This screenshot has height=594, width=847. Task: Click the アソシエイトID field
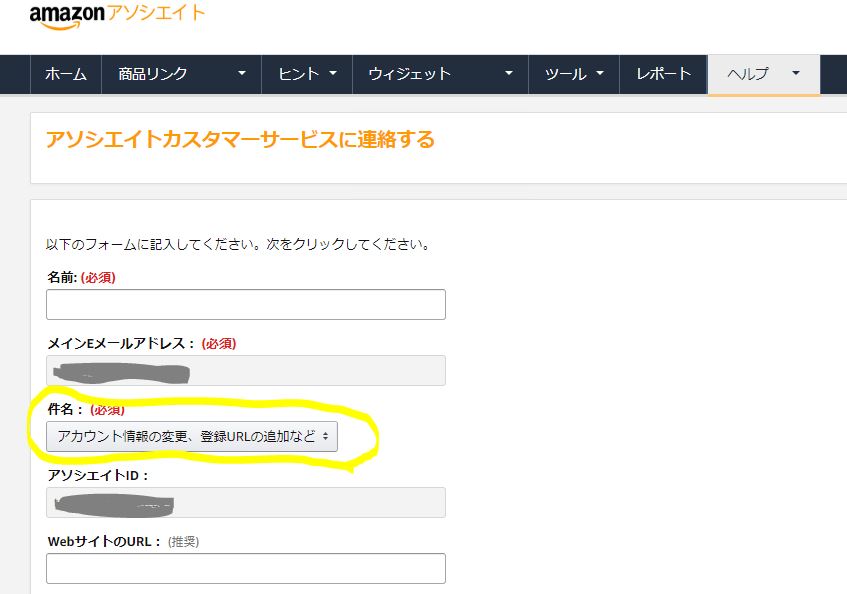click(246, 502)
